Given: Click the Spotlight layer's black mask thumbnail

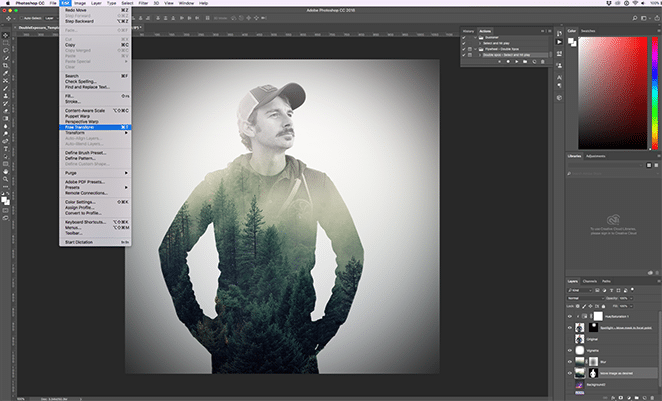Looking at the screenshot, I should click(593, 328).
